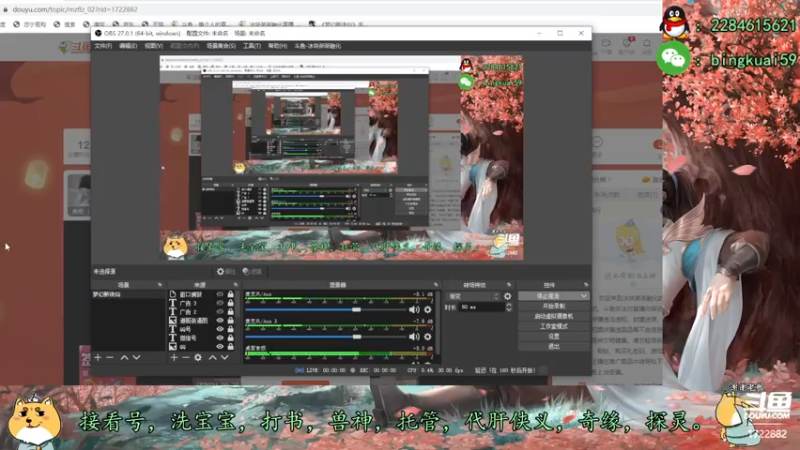Open the 渐变 transition type dropdown
Image resolution: width=800 pixels, height=450 pixels.
click(x=472, y=296)
